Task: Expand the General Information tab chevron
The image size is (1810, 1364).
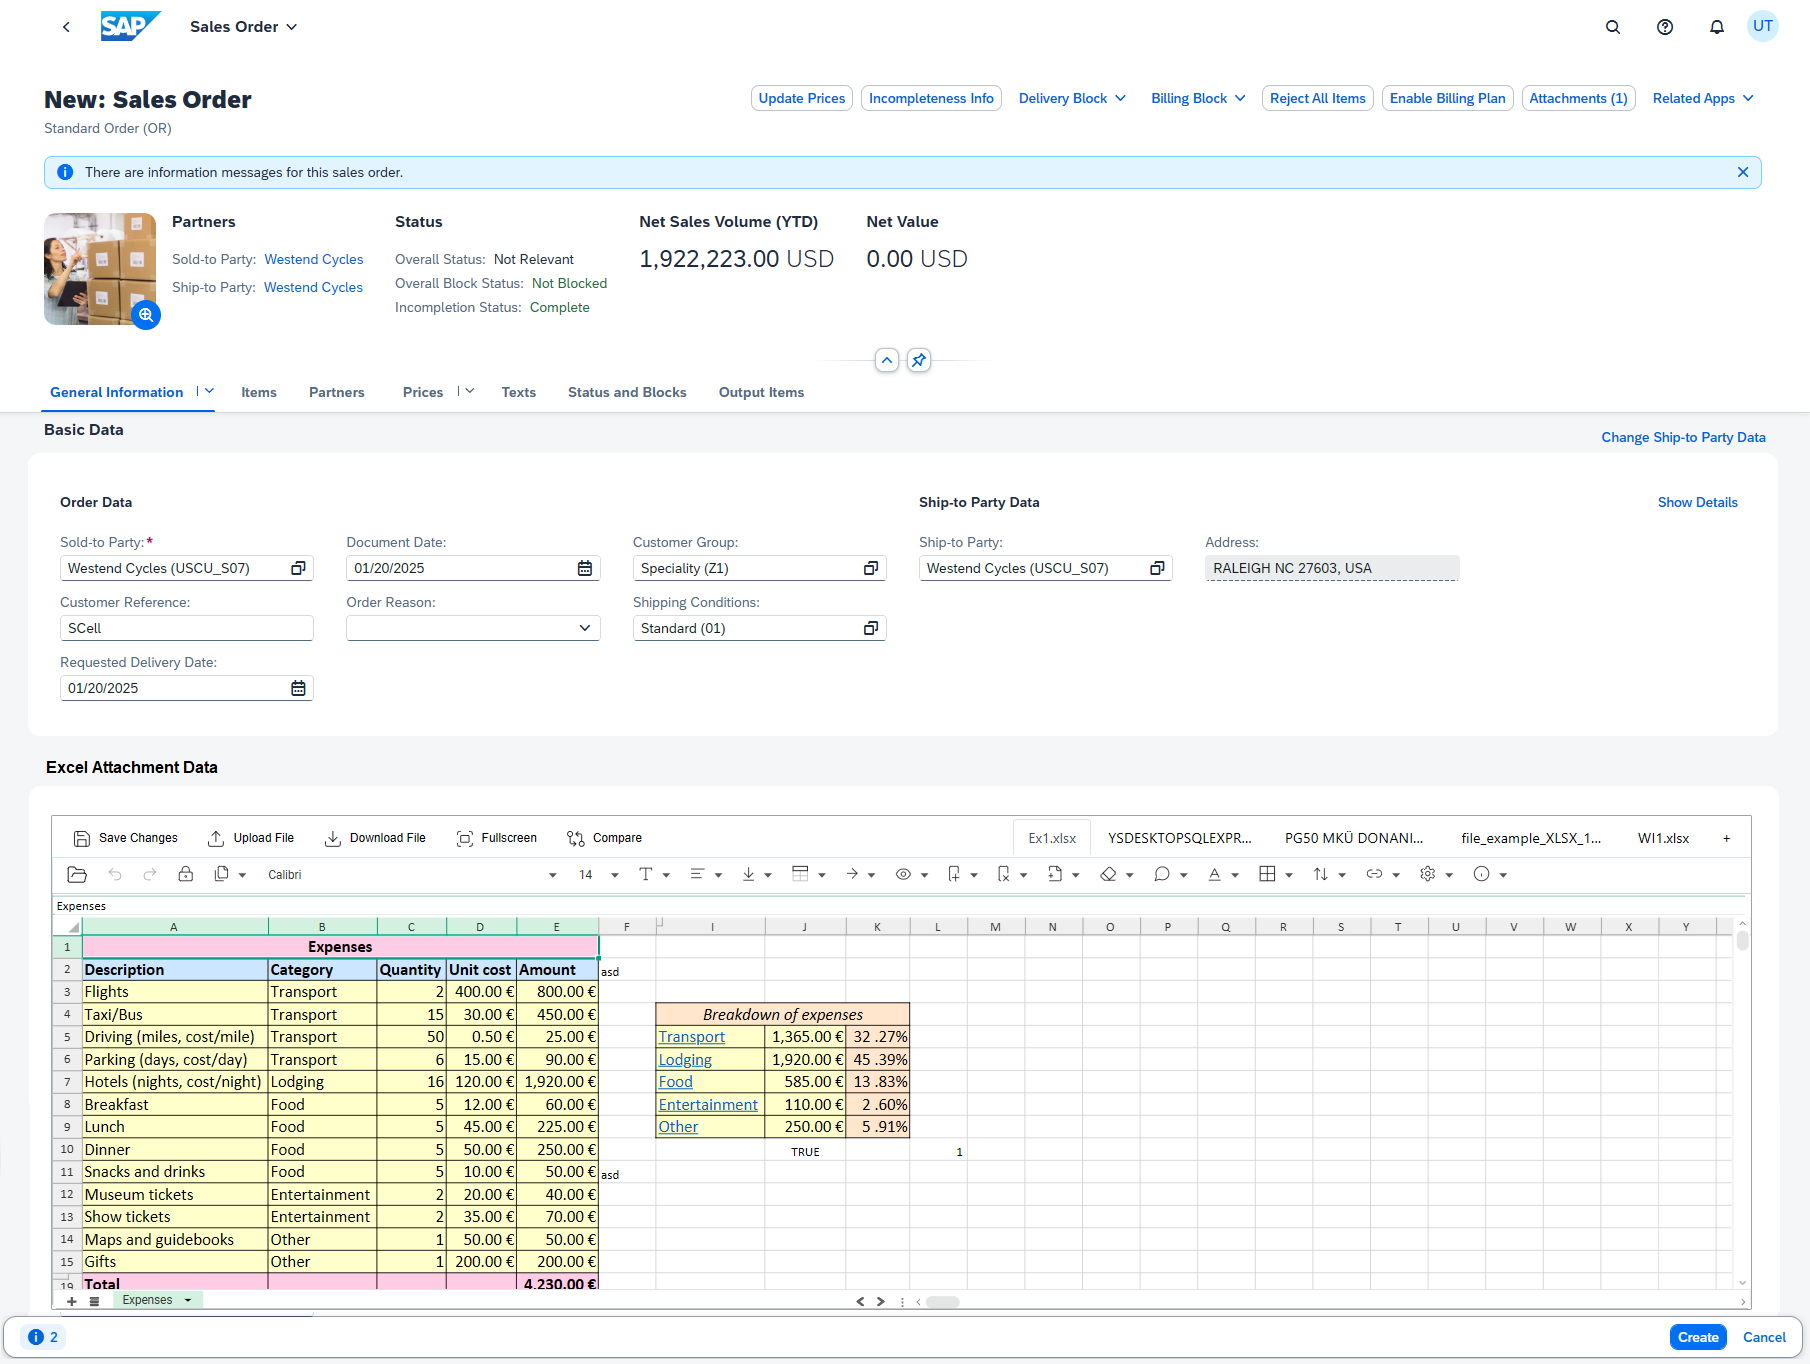Action: (209, 391)
